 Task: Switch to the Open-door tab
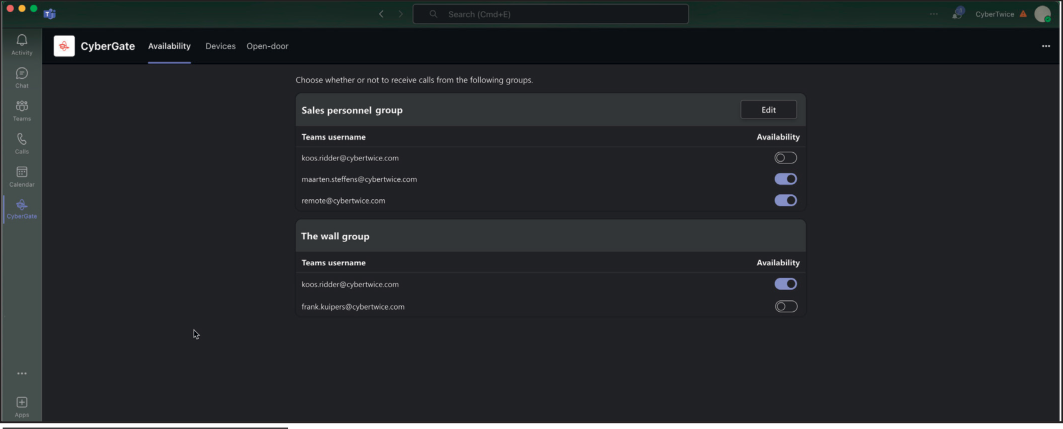click(x=267, y=46)
